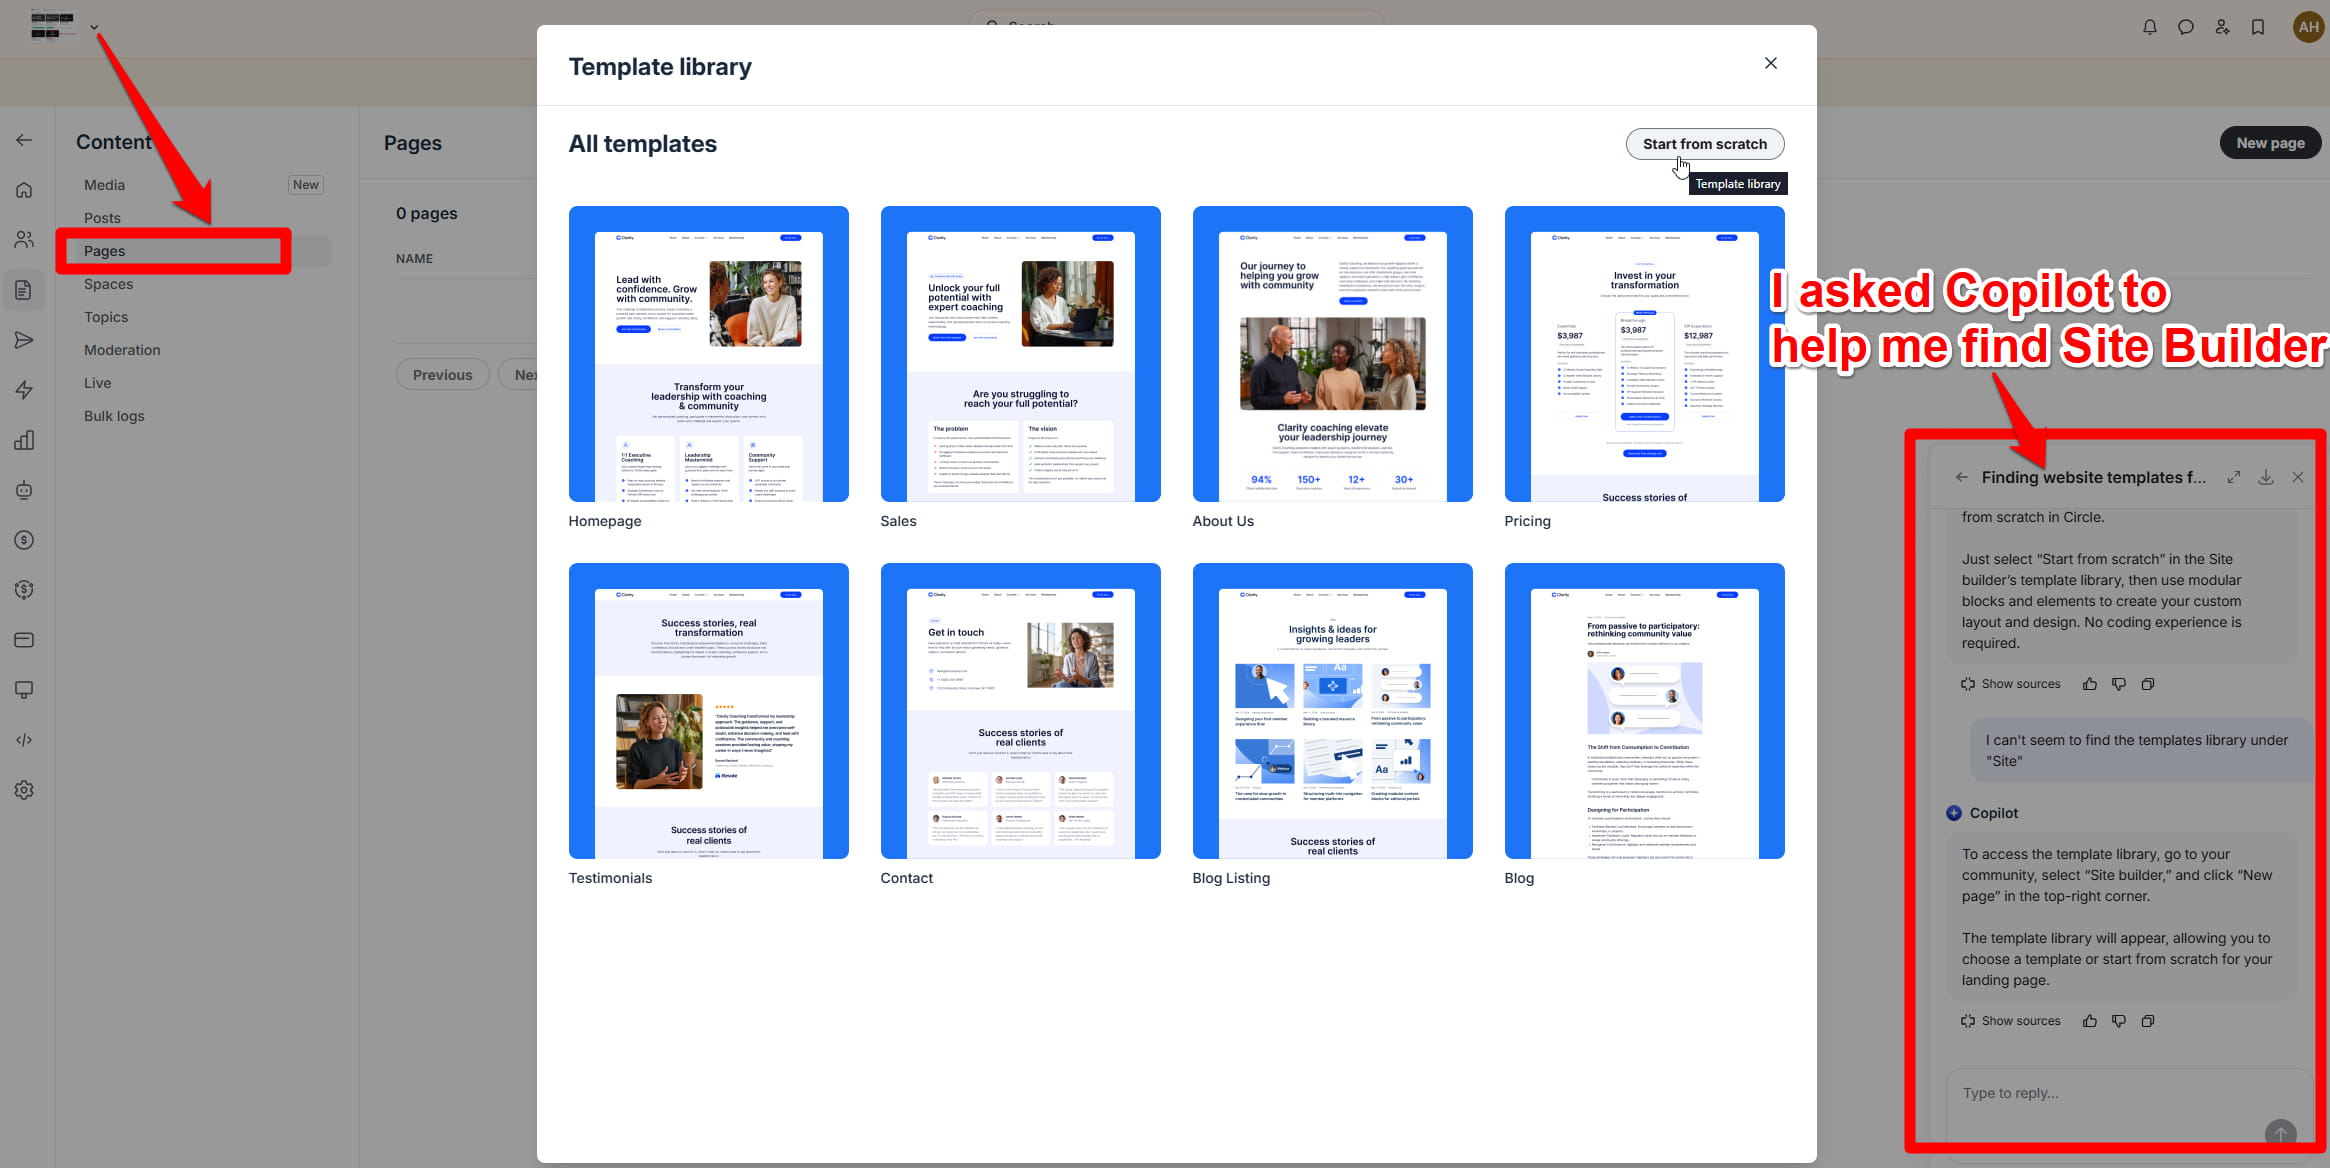Choose the Blog Listing template thumbnail
The width and height of the screenshot is (2330, 1168).
[x=1332, y=711]
